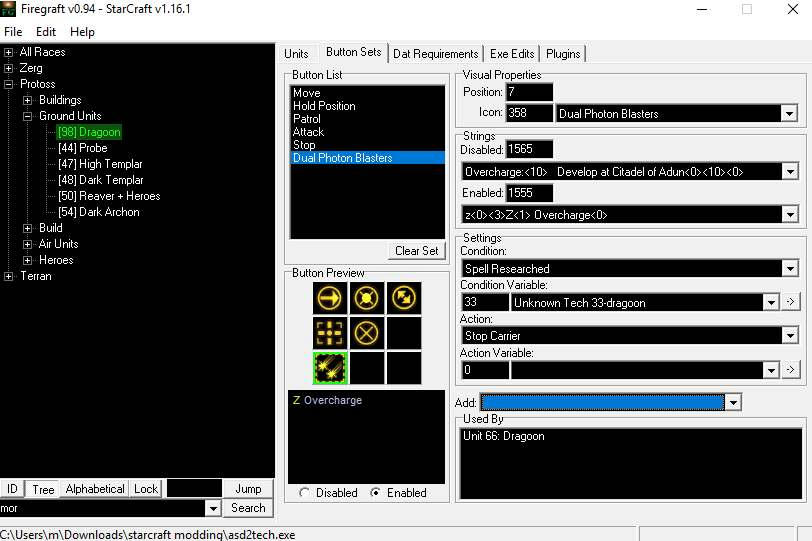Toggle the ID view mode button

[12, 489]
